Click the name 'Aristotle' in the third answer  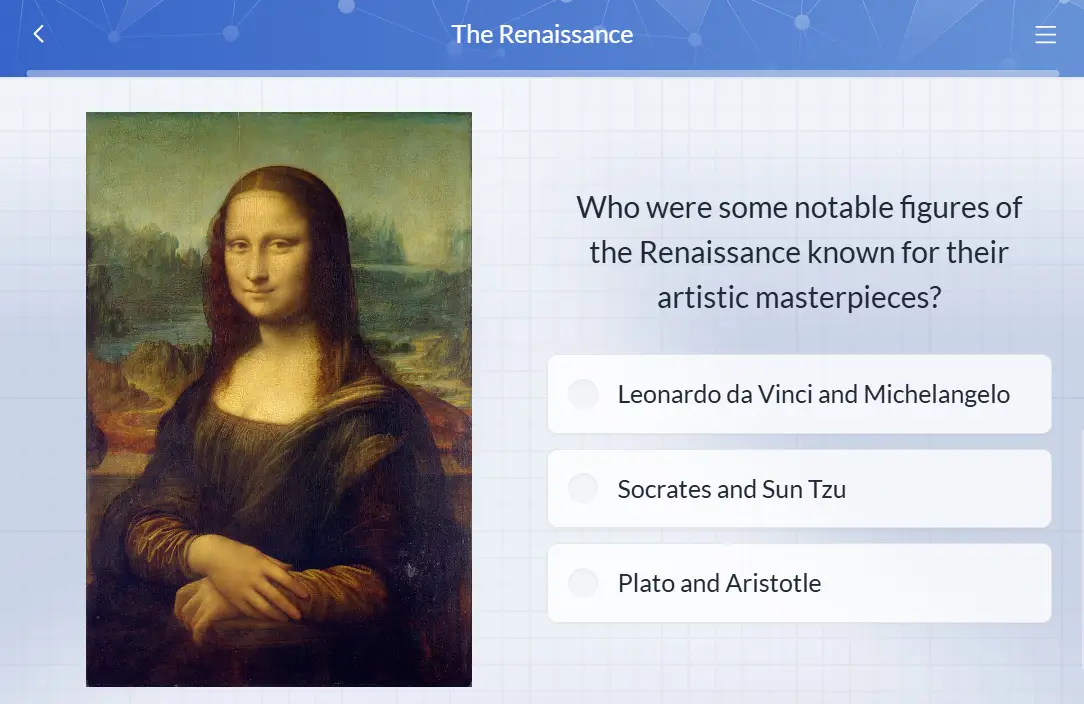click(773, 583)
